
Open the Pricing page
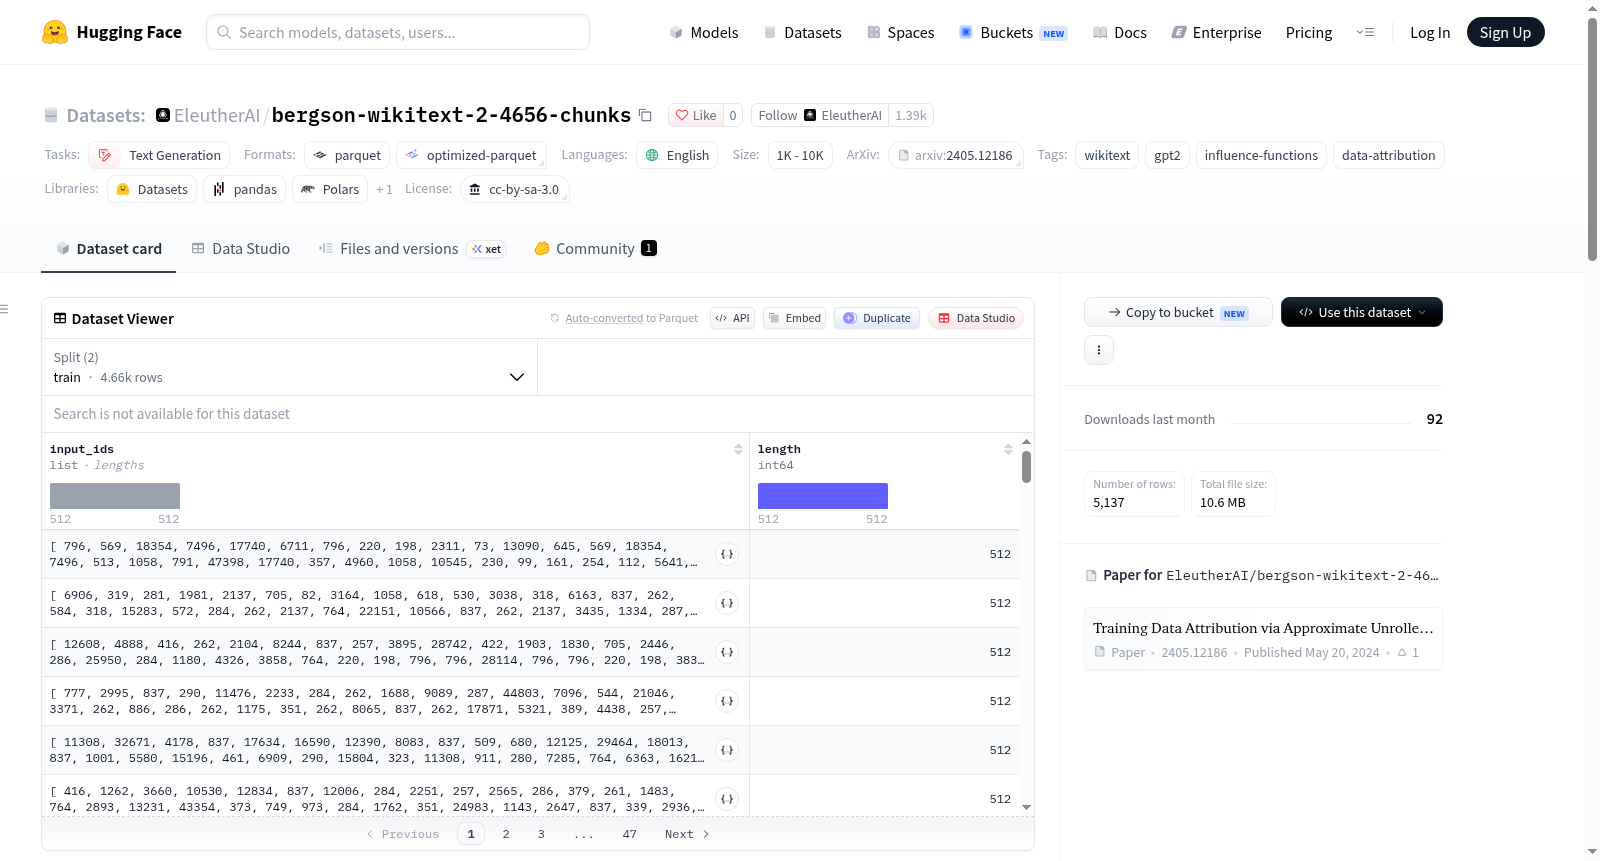pos(1309,32)
